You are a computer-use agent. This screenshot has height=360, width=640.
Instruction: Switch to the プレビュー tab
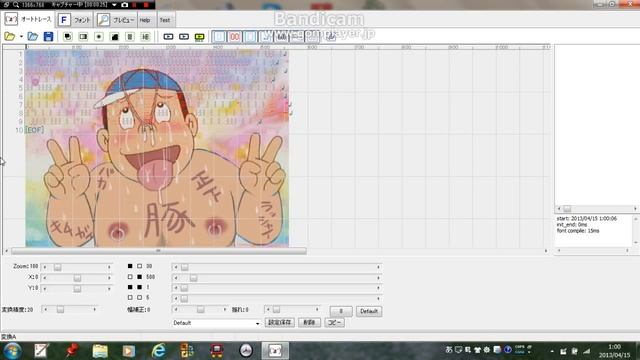[116, 20]
